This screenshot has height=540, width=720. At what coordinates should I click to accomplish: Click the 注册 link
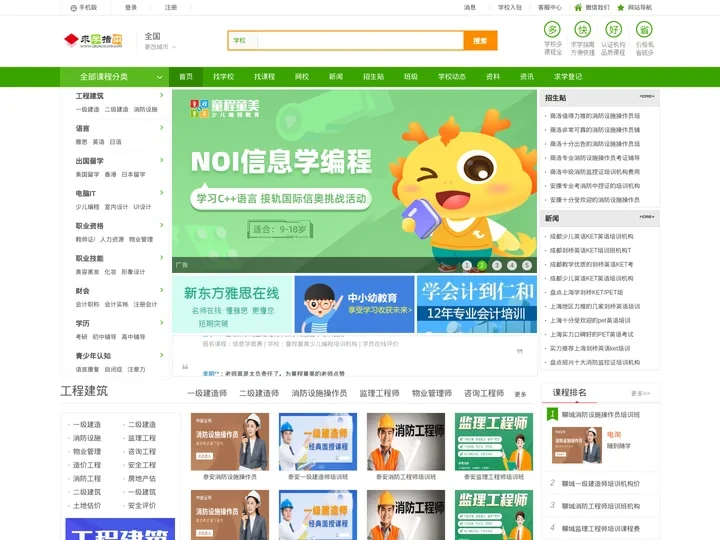(170, 7)
